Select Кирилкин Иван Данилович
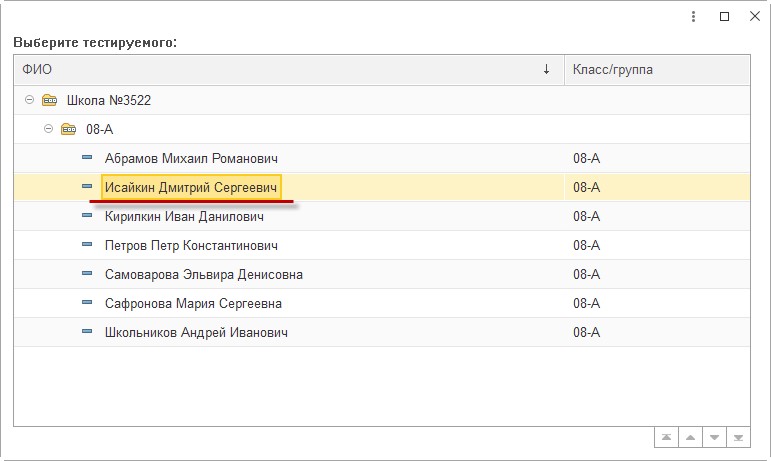771x461 pixels. coord(184,216)
